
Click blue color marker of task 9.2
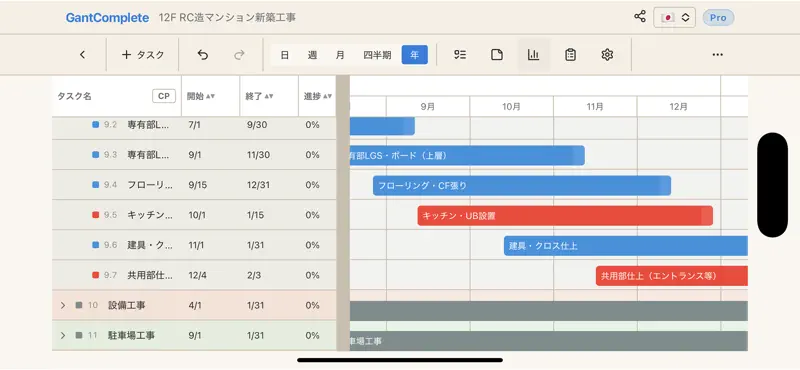tap(95, 125)
